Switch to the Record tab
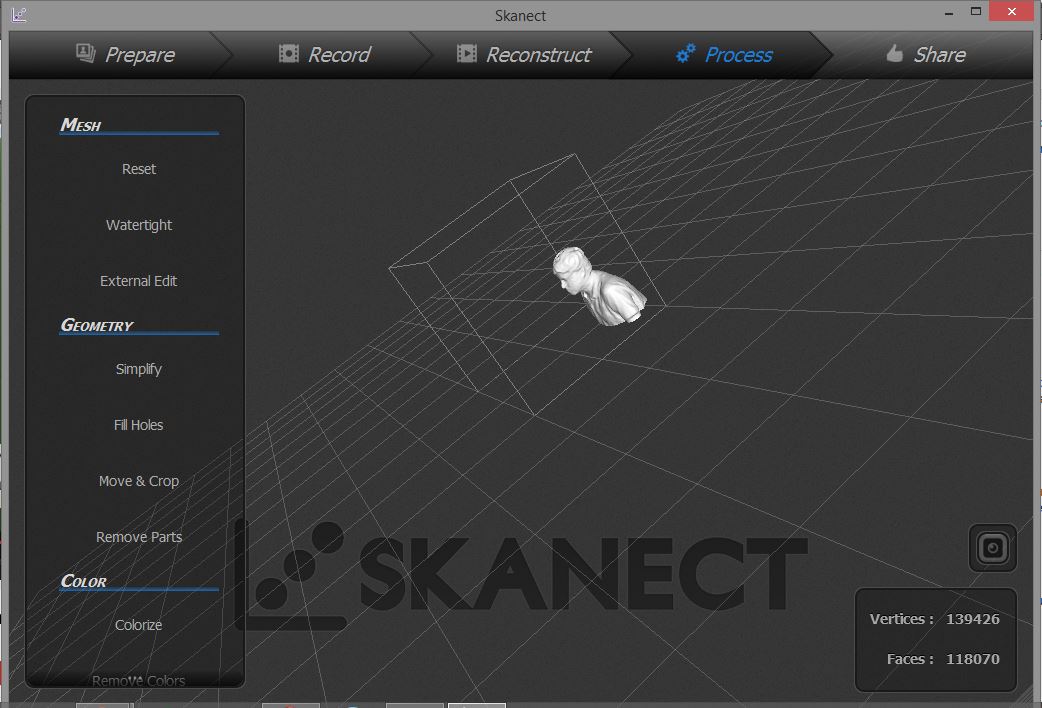Image resolution: width=1042 pixels, height=708 pixels. coord(325,55)
